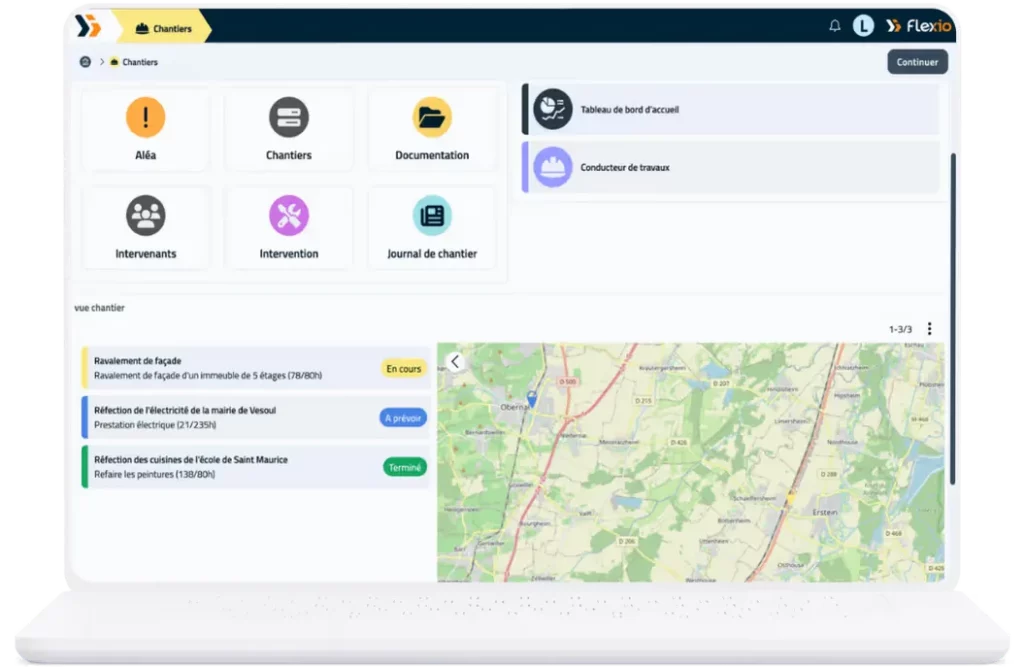This screenshot has width=1024, height=667.
Task: Click the Conducteur de travaux helmet icon
Action: pos(552,167)
